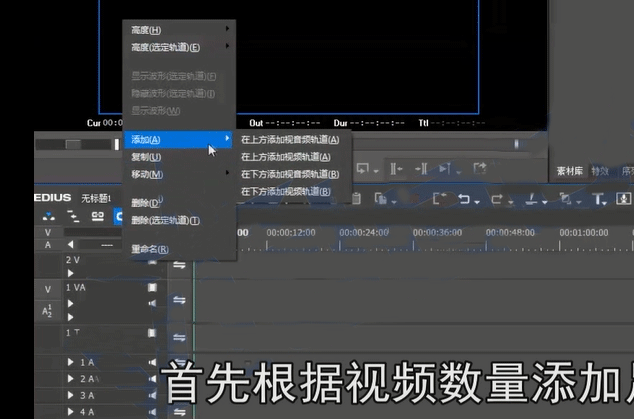
Task: Click the export icon below preview
Action: click(480, 167)
